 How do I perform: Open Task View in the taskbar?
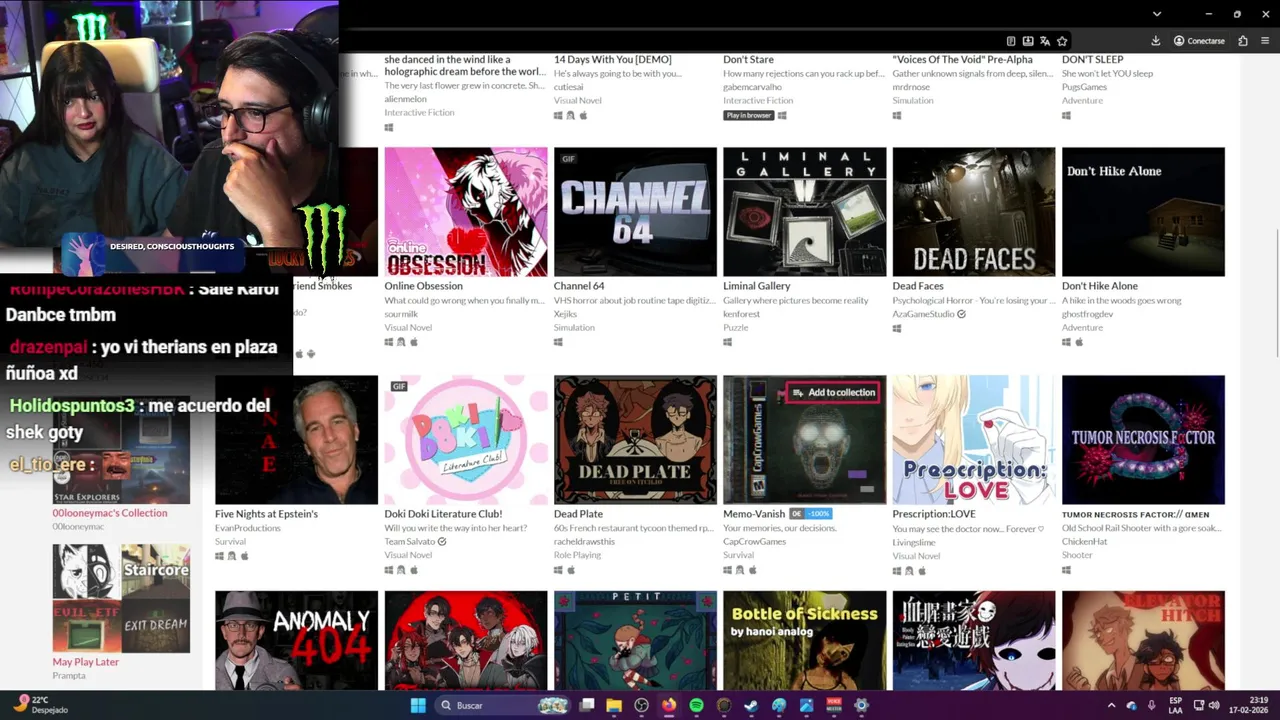point(587,705)
